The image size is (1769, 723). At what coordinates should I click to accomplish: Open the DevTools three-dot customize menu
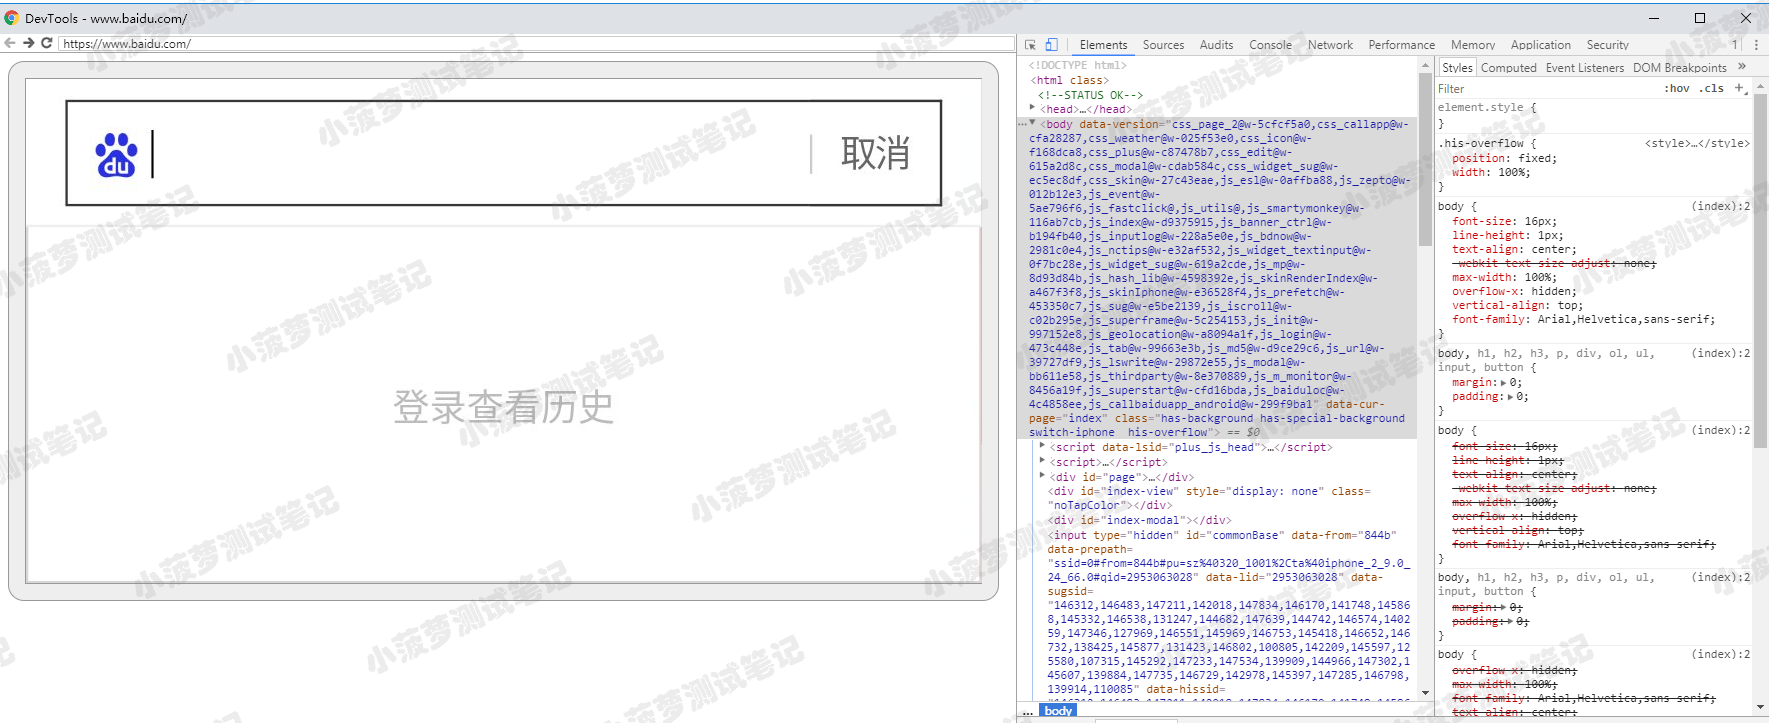click(x=1756, y=45)
